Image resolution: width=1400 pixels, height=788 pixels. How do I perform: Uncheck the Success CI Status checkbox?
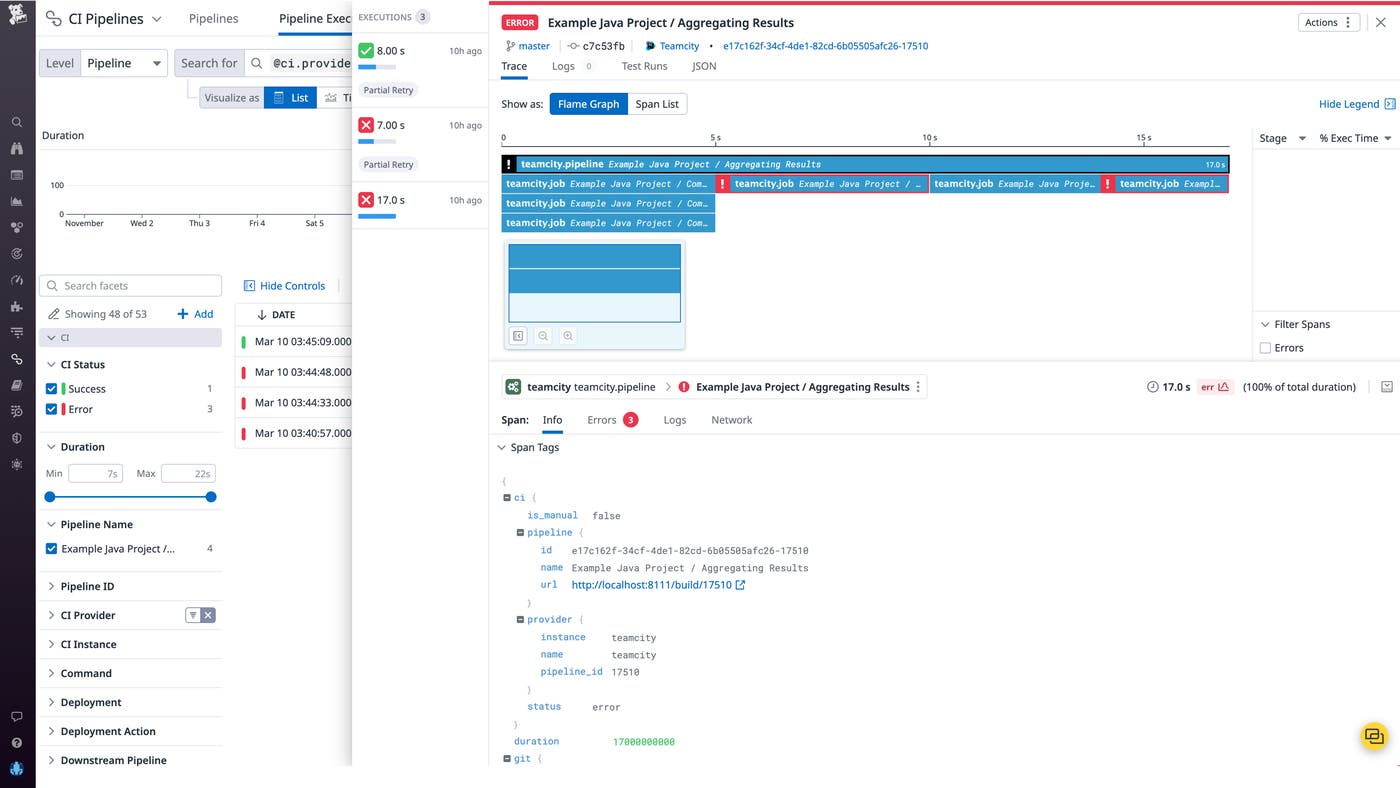pyautogui.click(x=52, y=389)
